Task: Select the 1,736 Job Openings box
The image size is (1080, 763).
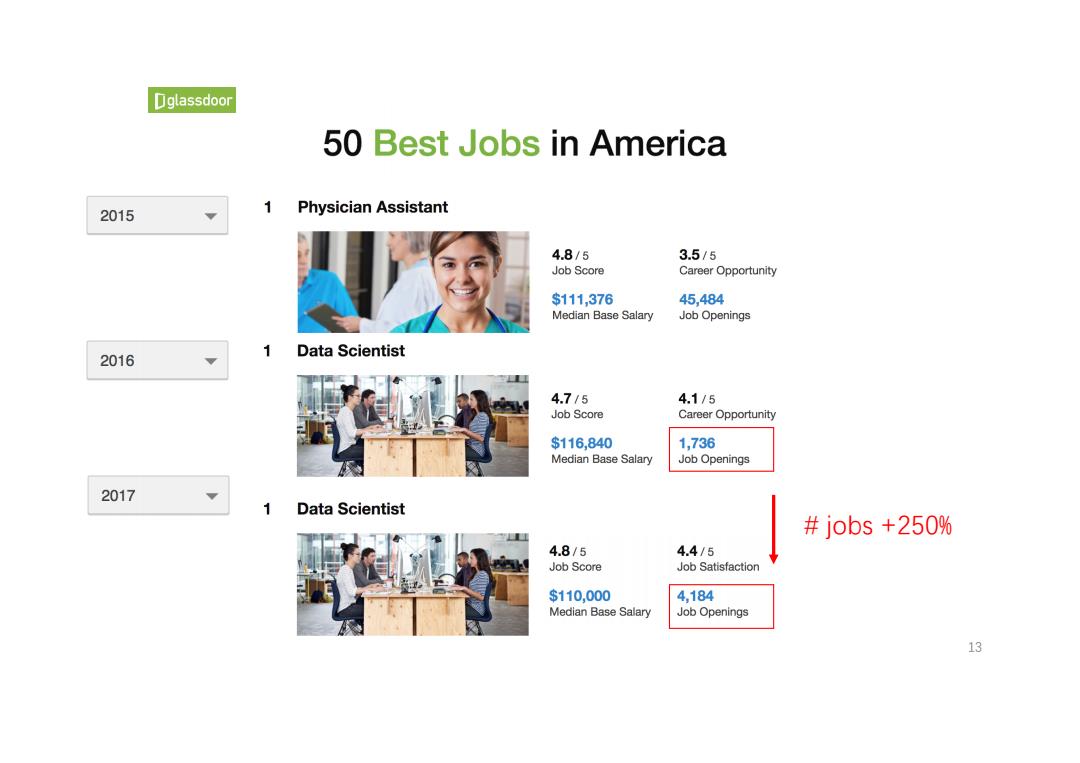Action: point(721,450)
